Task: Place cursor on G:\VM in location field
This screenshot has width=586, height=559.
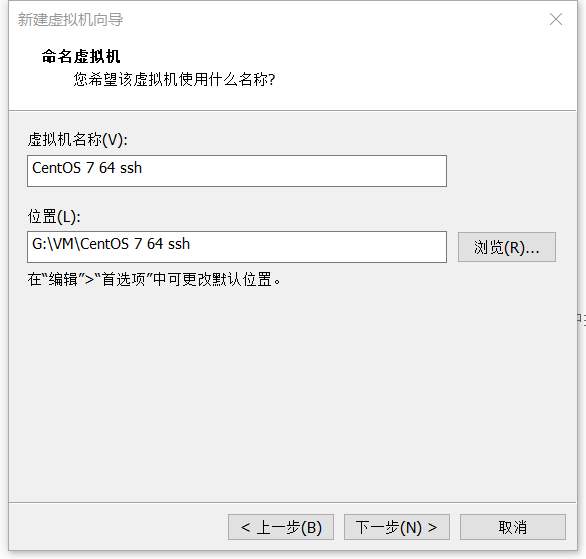Action: (x=53, y=244)
